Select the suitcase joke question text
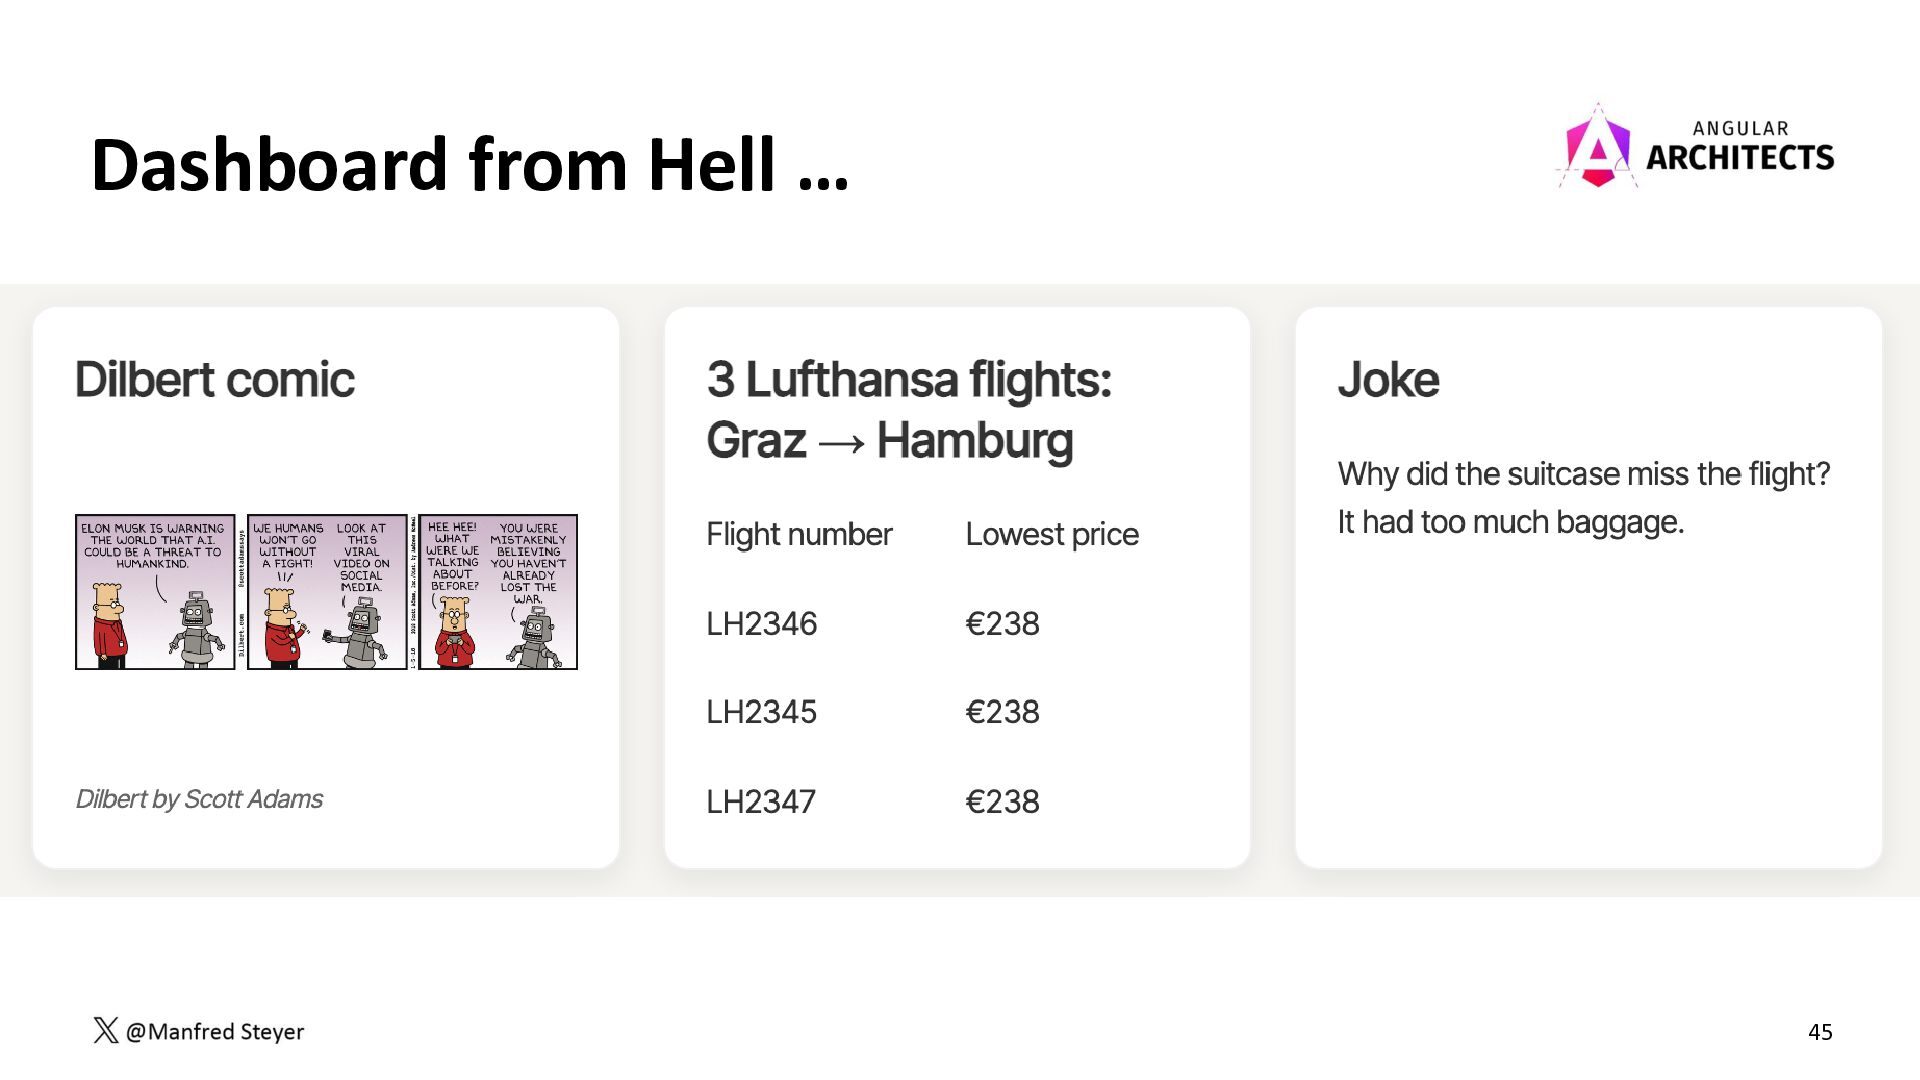 (x=1584, y=474)
